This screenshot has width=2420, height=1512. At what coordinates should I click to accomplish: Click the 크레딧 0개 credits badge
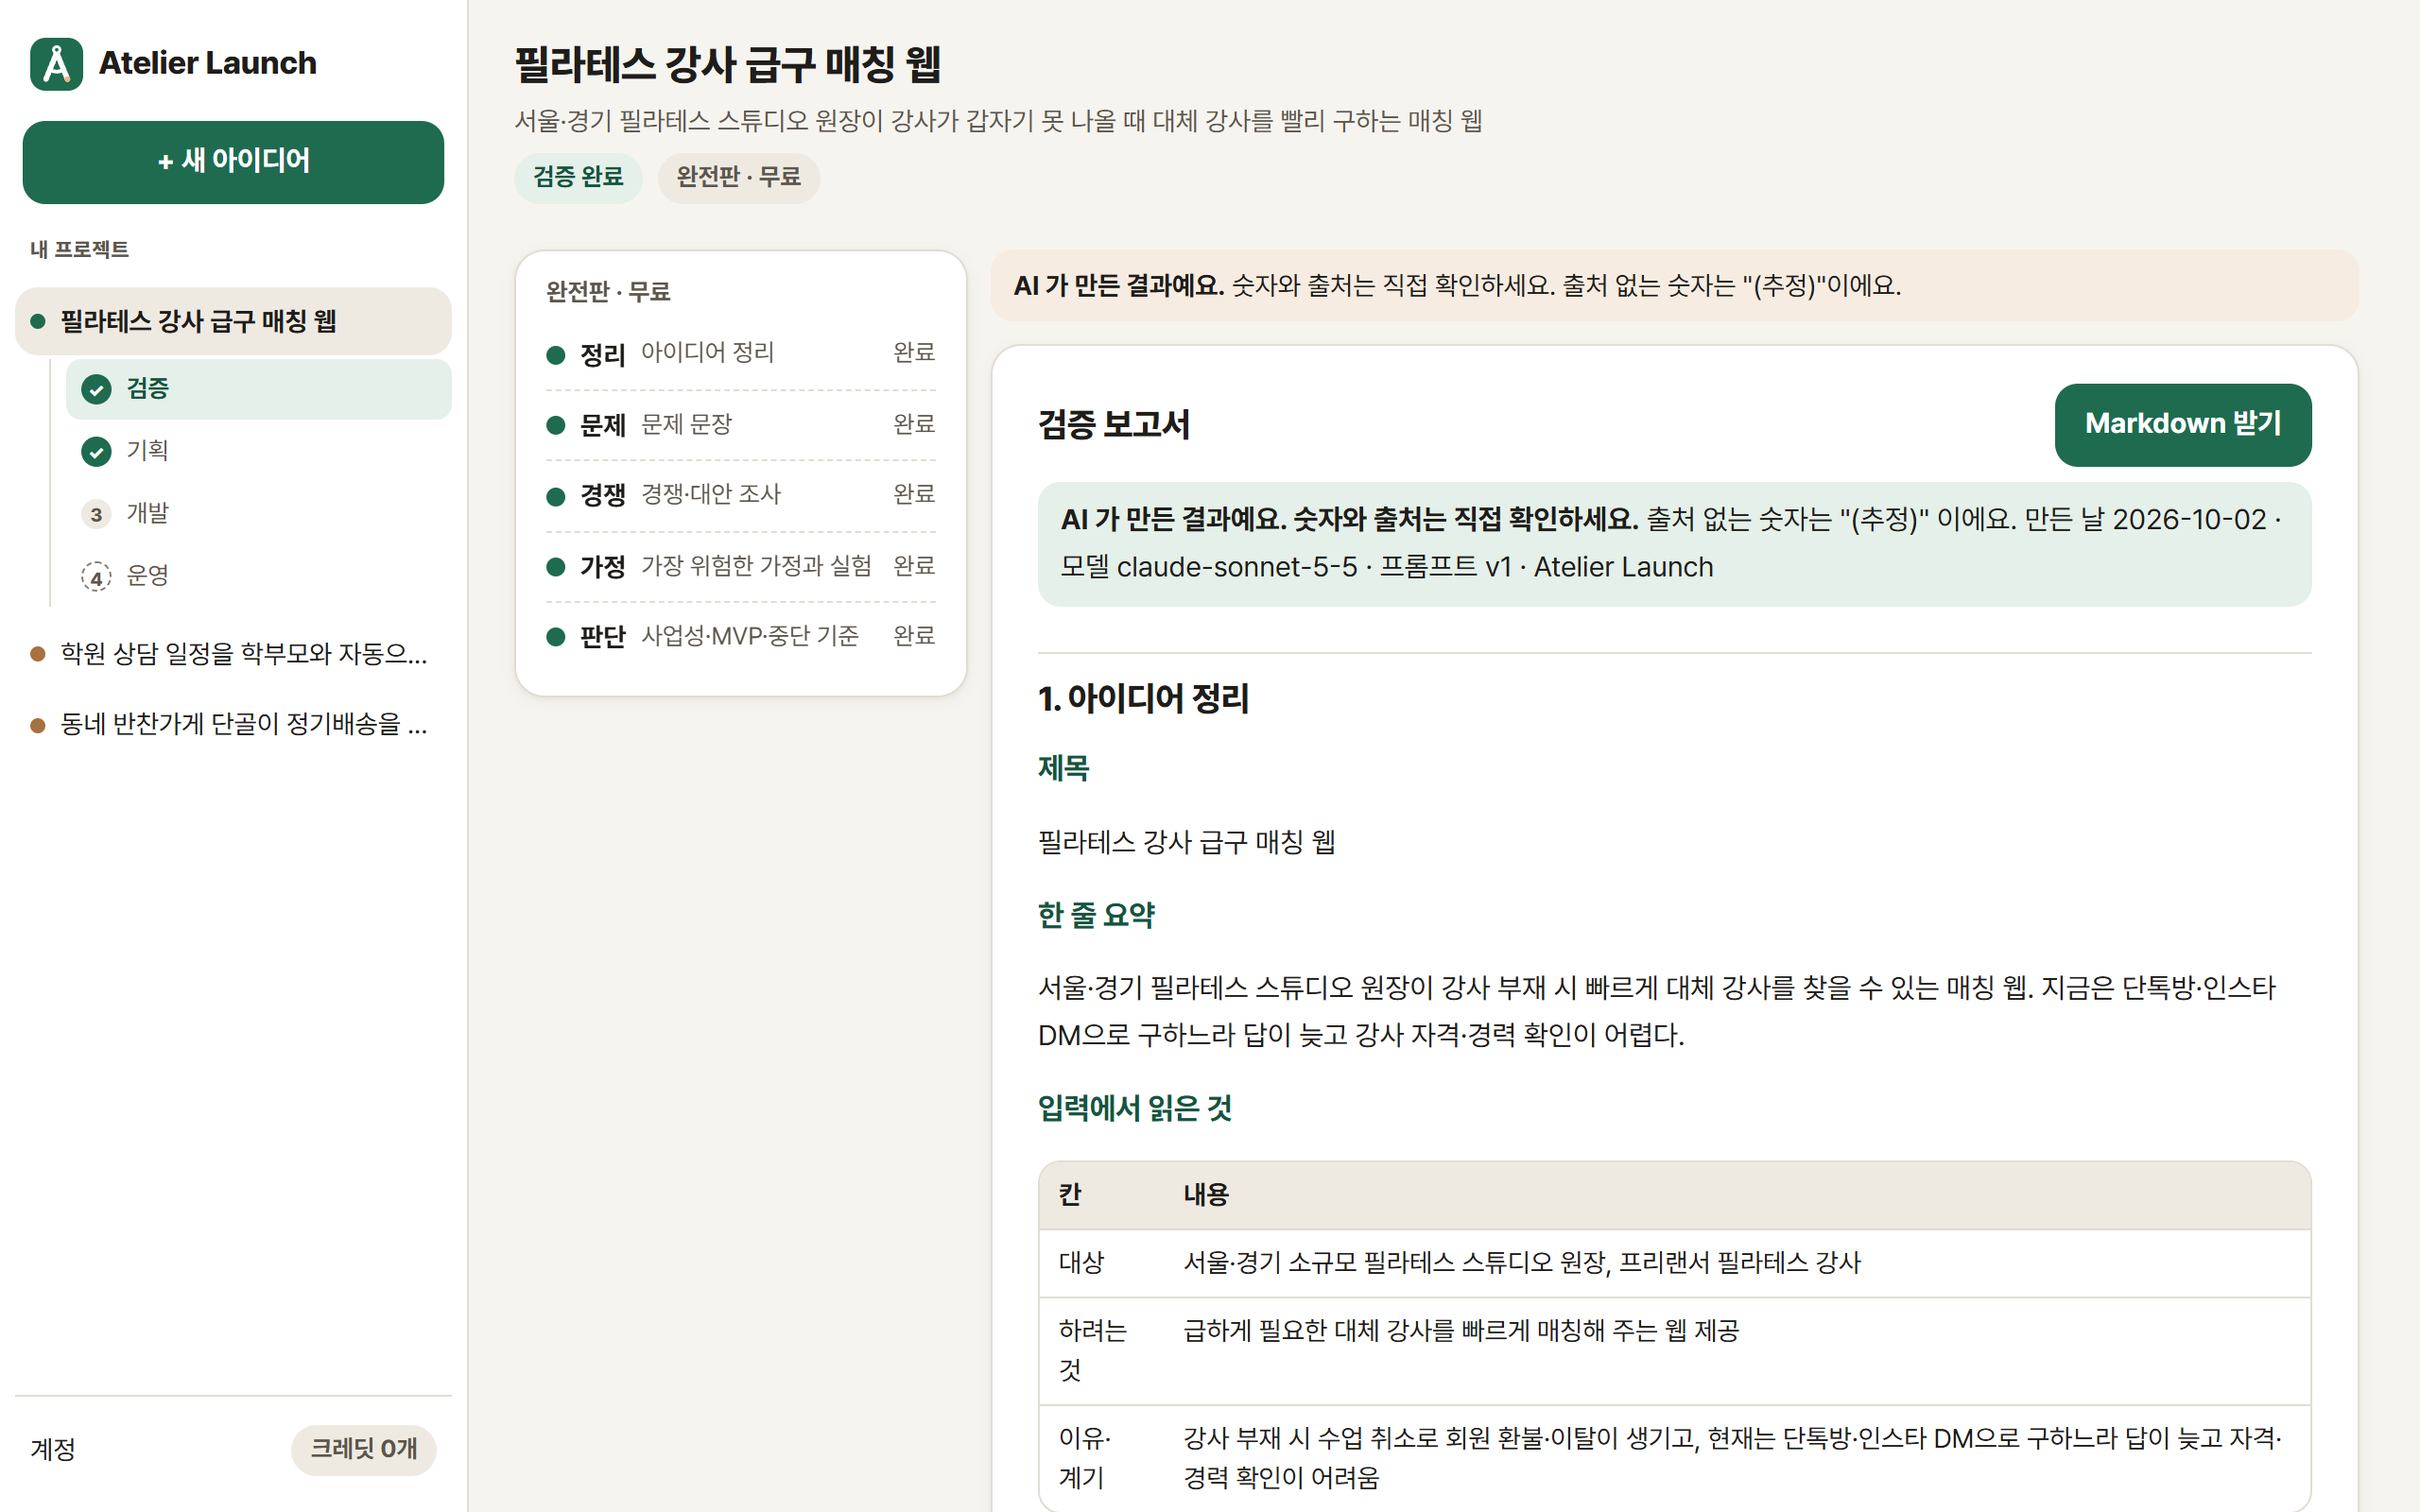(x=364, y=1449)
